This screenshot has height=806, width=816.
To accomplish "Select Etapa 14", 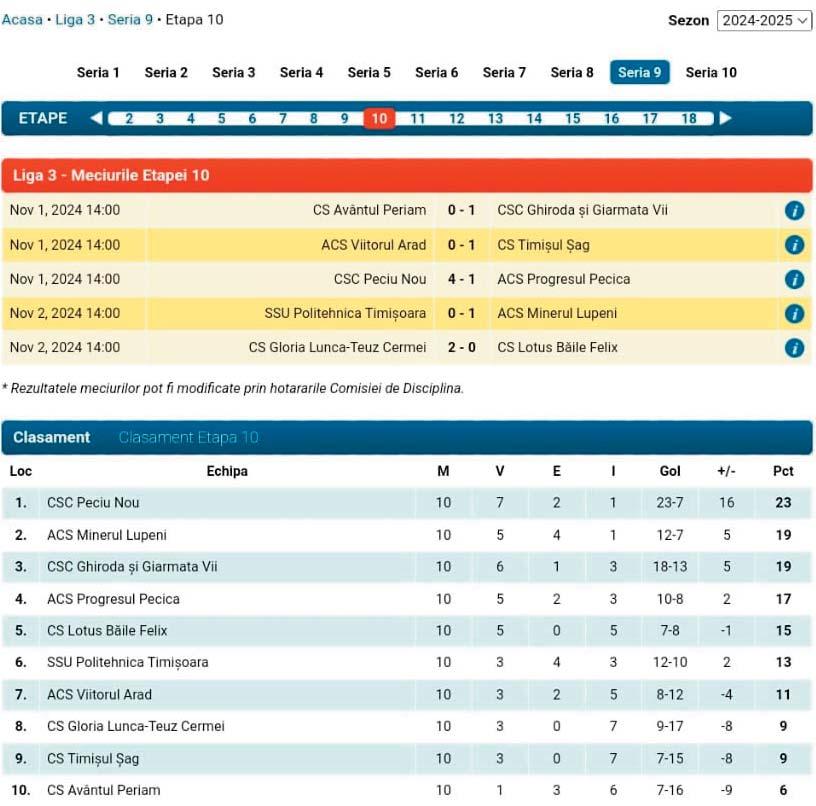I will pyautogui.click(x=534, y=119).
